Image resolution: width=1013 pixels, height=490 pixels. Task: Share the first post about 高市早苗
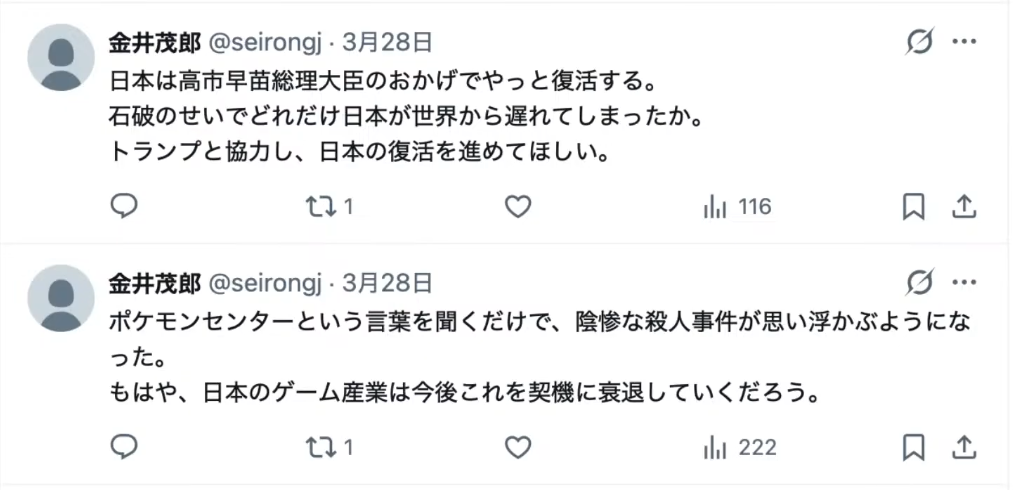pos(963,207)
